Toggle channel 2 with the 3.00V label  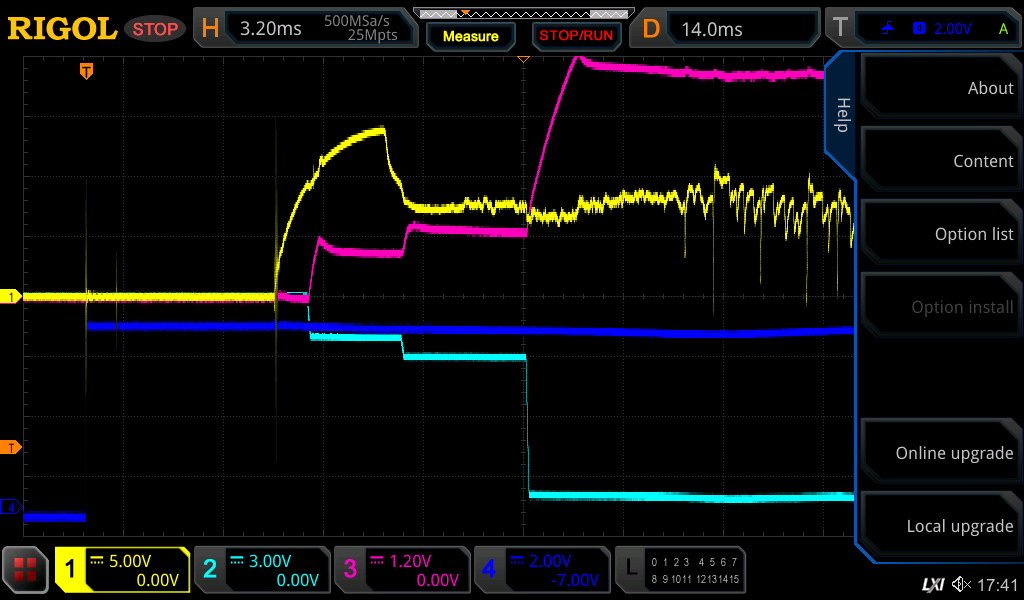[x=261, y=570]
